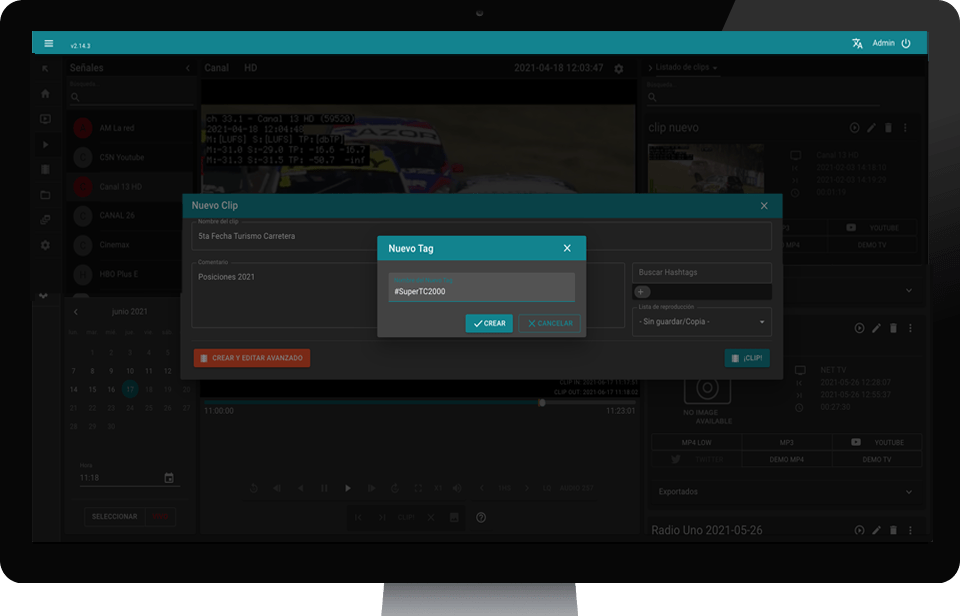Close the Nuevo Clip dialog
960x616 pixels.
(764, 206)
